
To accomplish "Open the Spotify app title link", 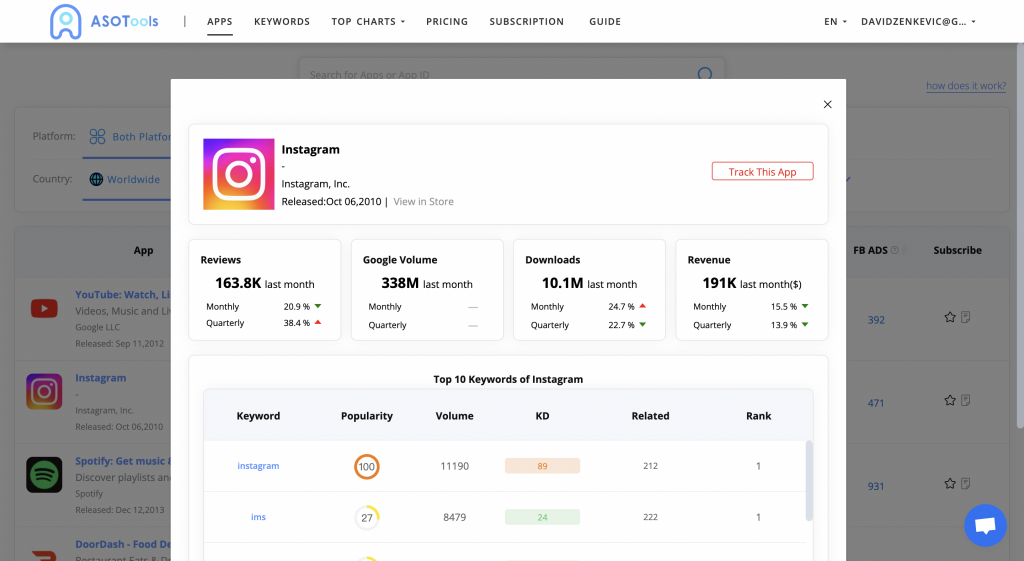I will point(123,461).
